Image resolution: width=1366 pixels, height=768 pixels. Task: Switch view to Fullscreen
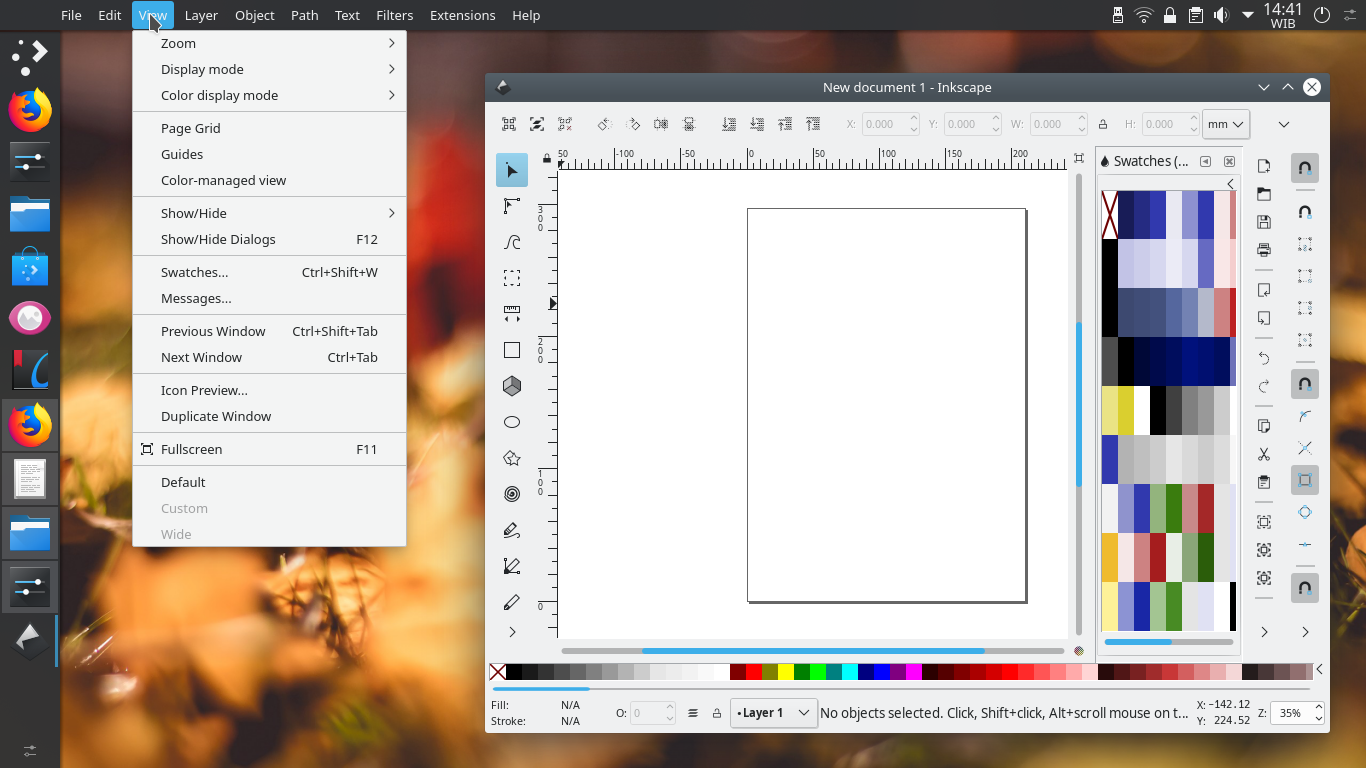click(192, 449)
